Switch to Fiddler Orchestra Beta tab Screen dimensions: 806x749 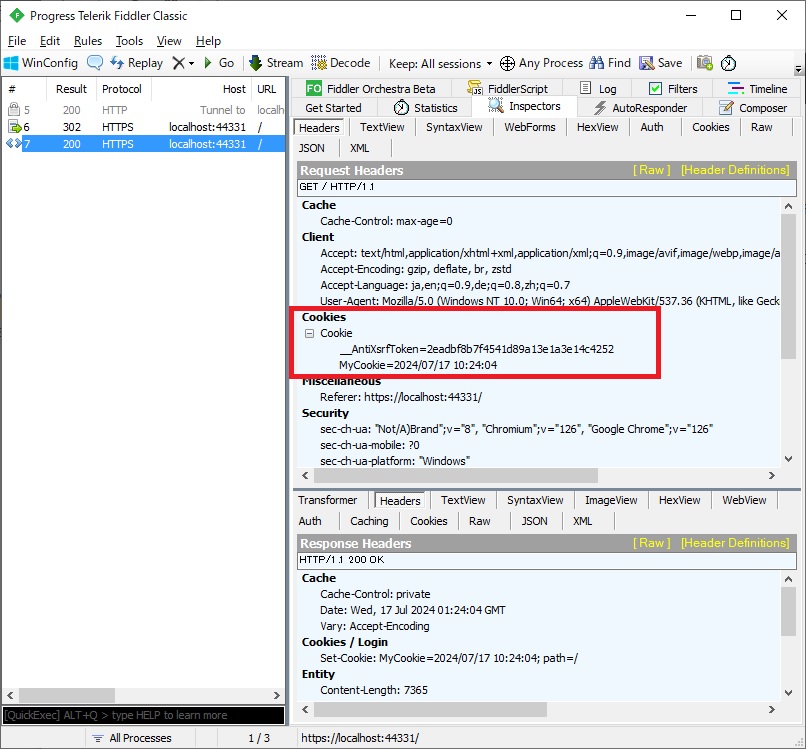point(371,88)
